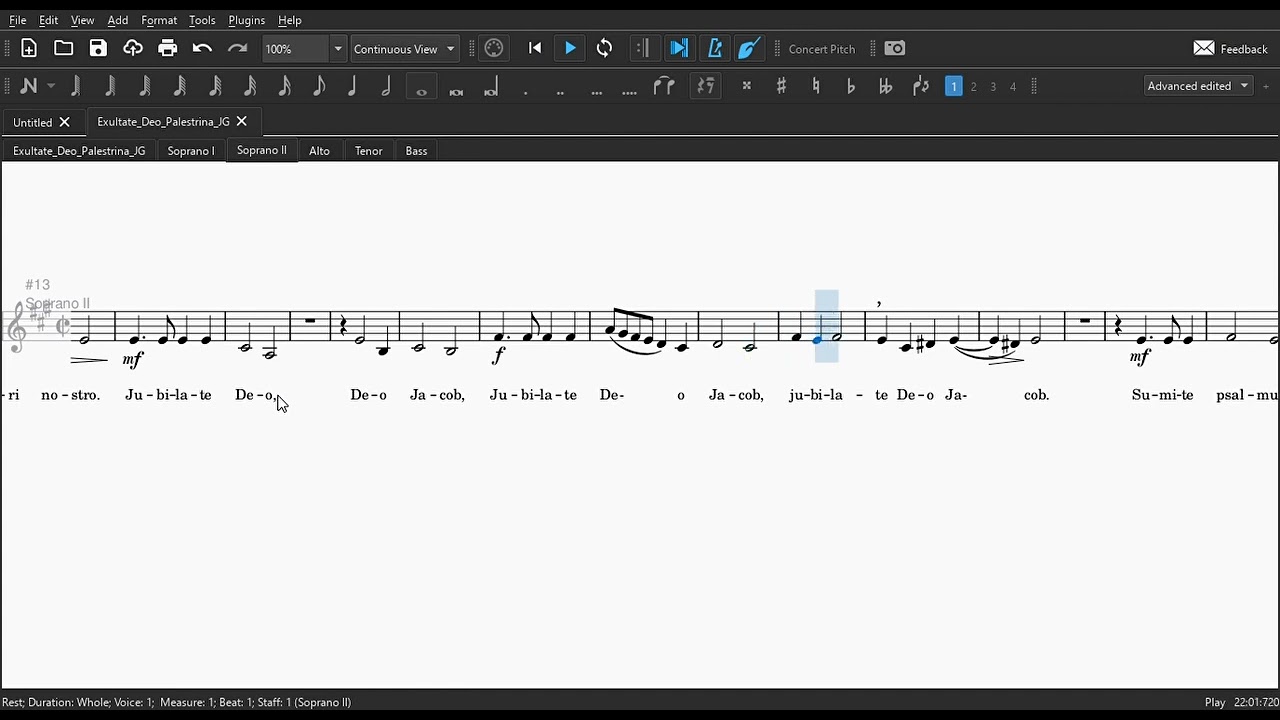Toggle count-in playback

pyautogui.click(x=749, y=48)
